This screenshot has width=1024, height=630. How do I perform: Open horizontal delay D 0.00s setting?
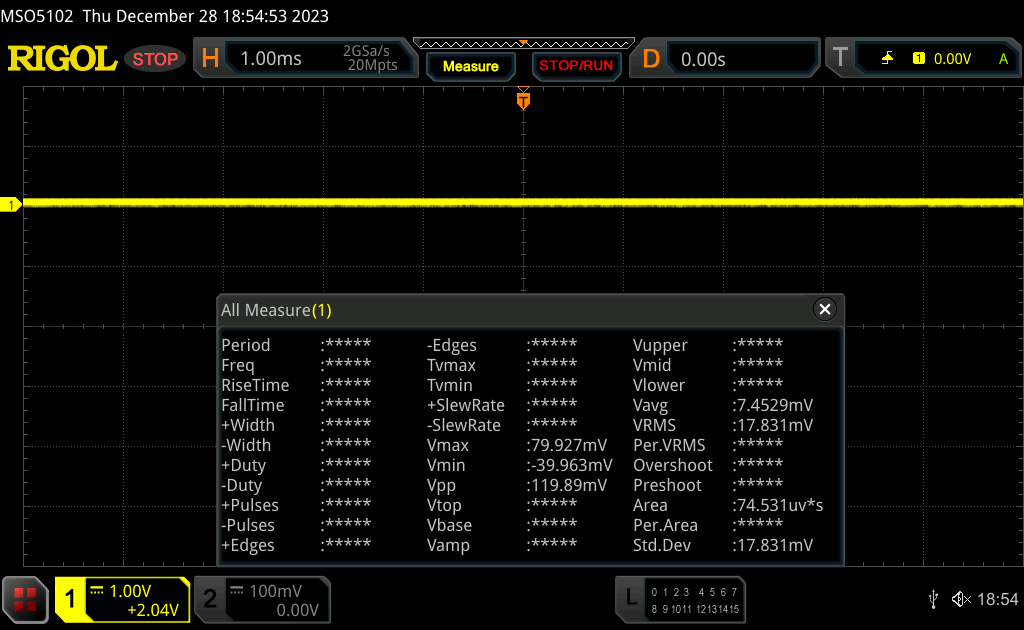pyautogui.click(x=724, y=59)
